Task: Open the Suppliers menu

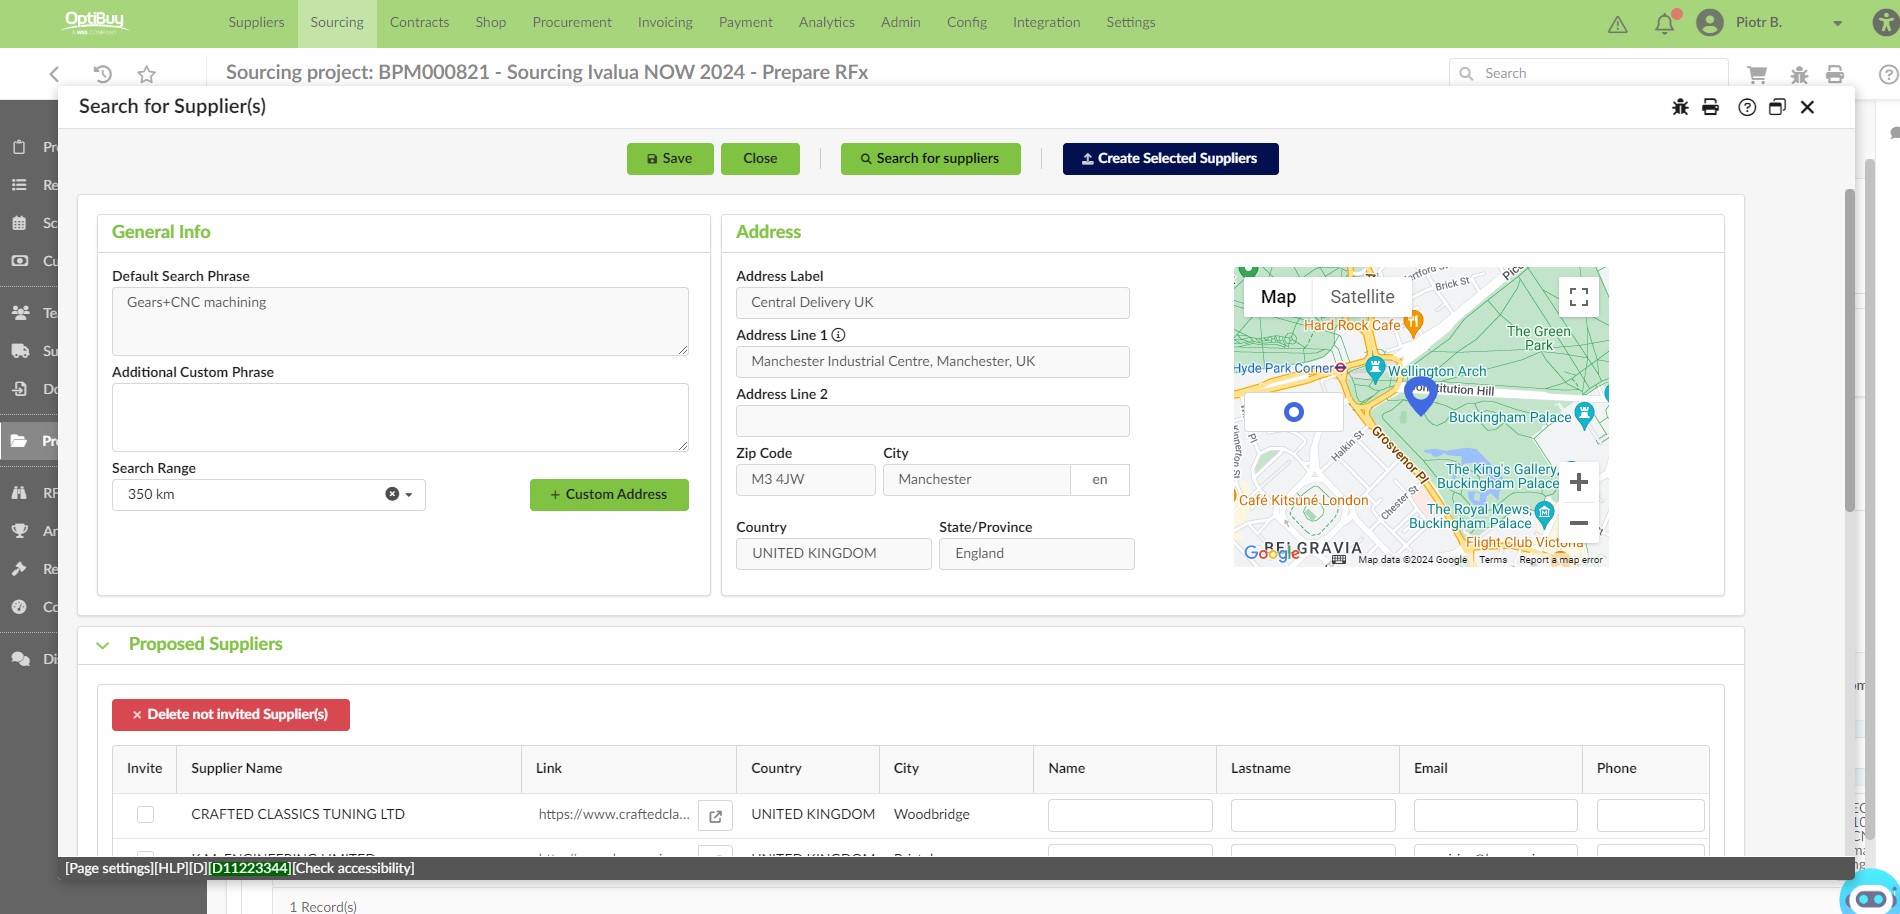Action: click(x=256, y=23)
